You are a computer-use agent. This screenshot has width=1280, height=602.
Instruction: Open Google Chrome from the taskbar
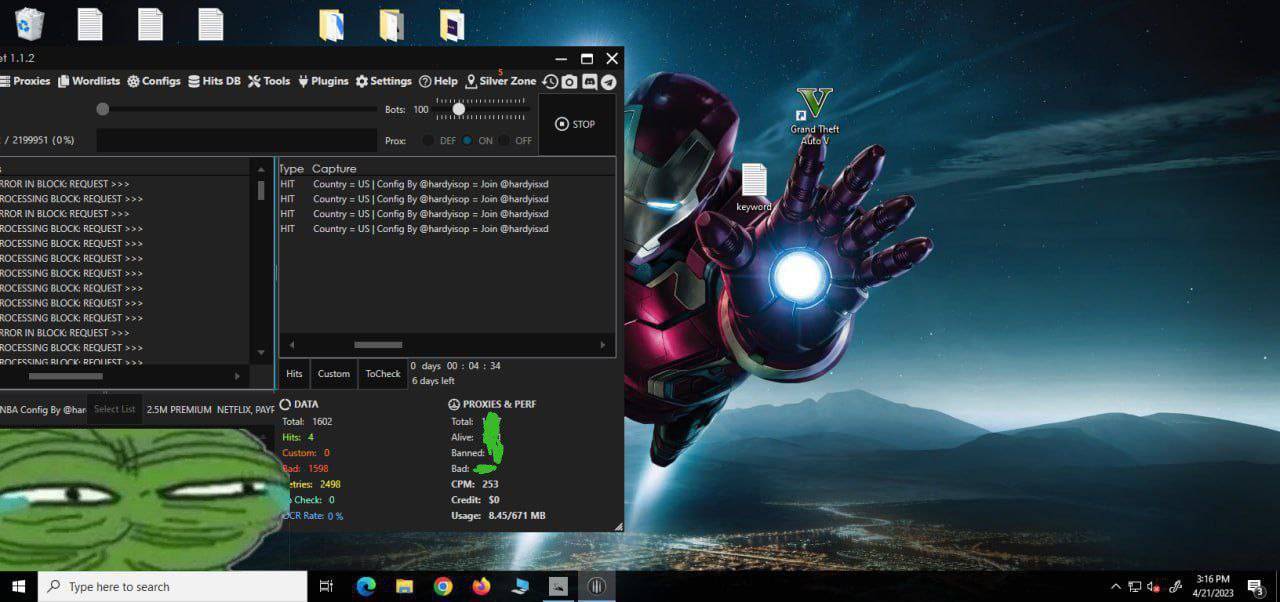(443, 586)
